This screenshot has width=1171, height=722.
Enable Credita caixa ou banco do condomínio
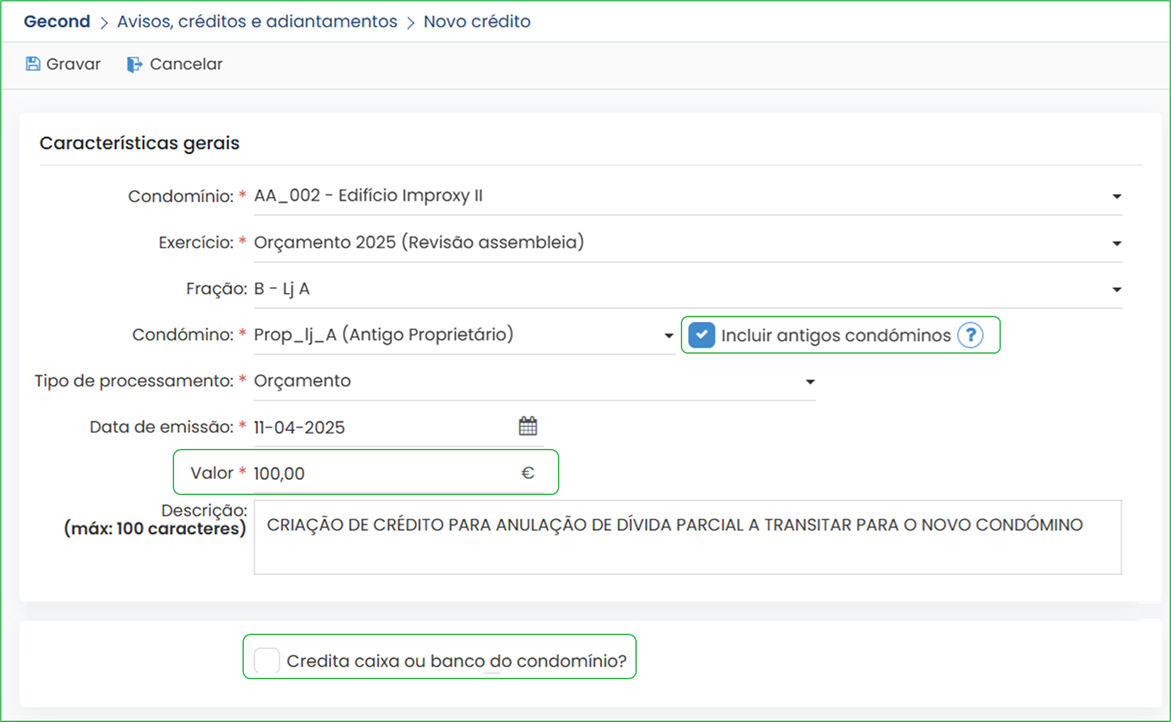[267, 661]
